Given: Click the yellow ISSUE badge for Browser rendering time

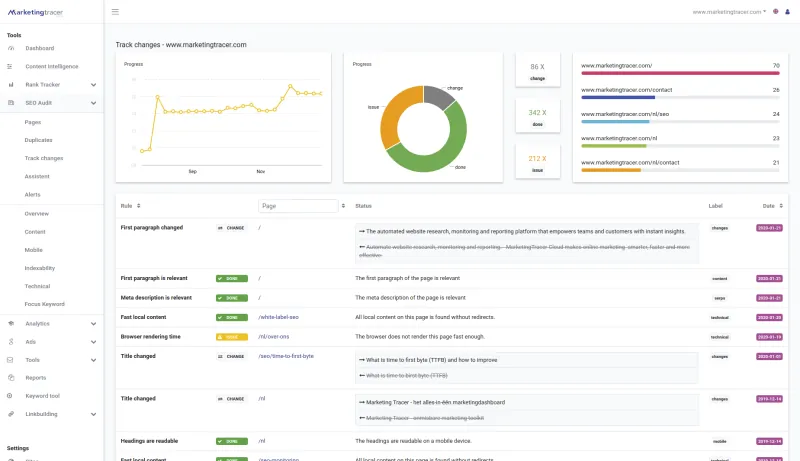Looking at the screenshot, I should click(232, 337).
